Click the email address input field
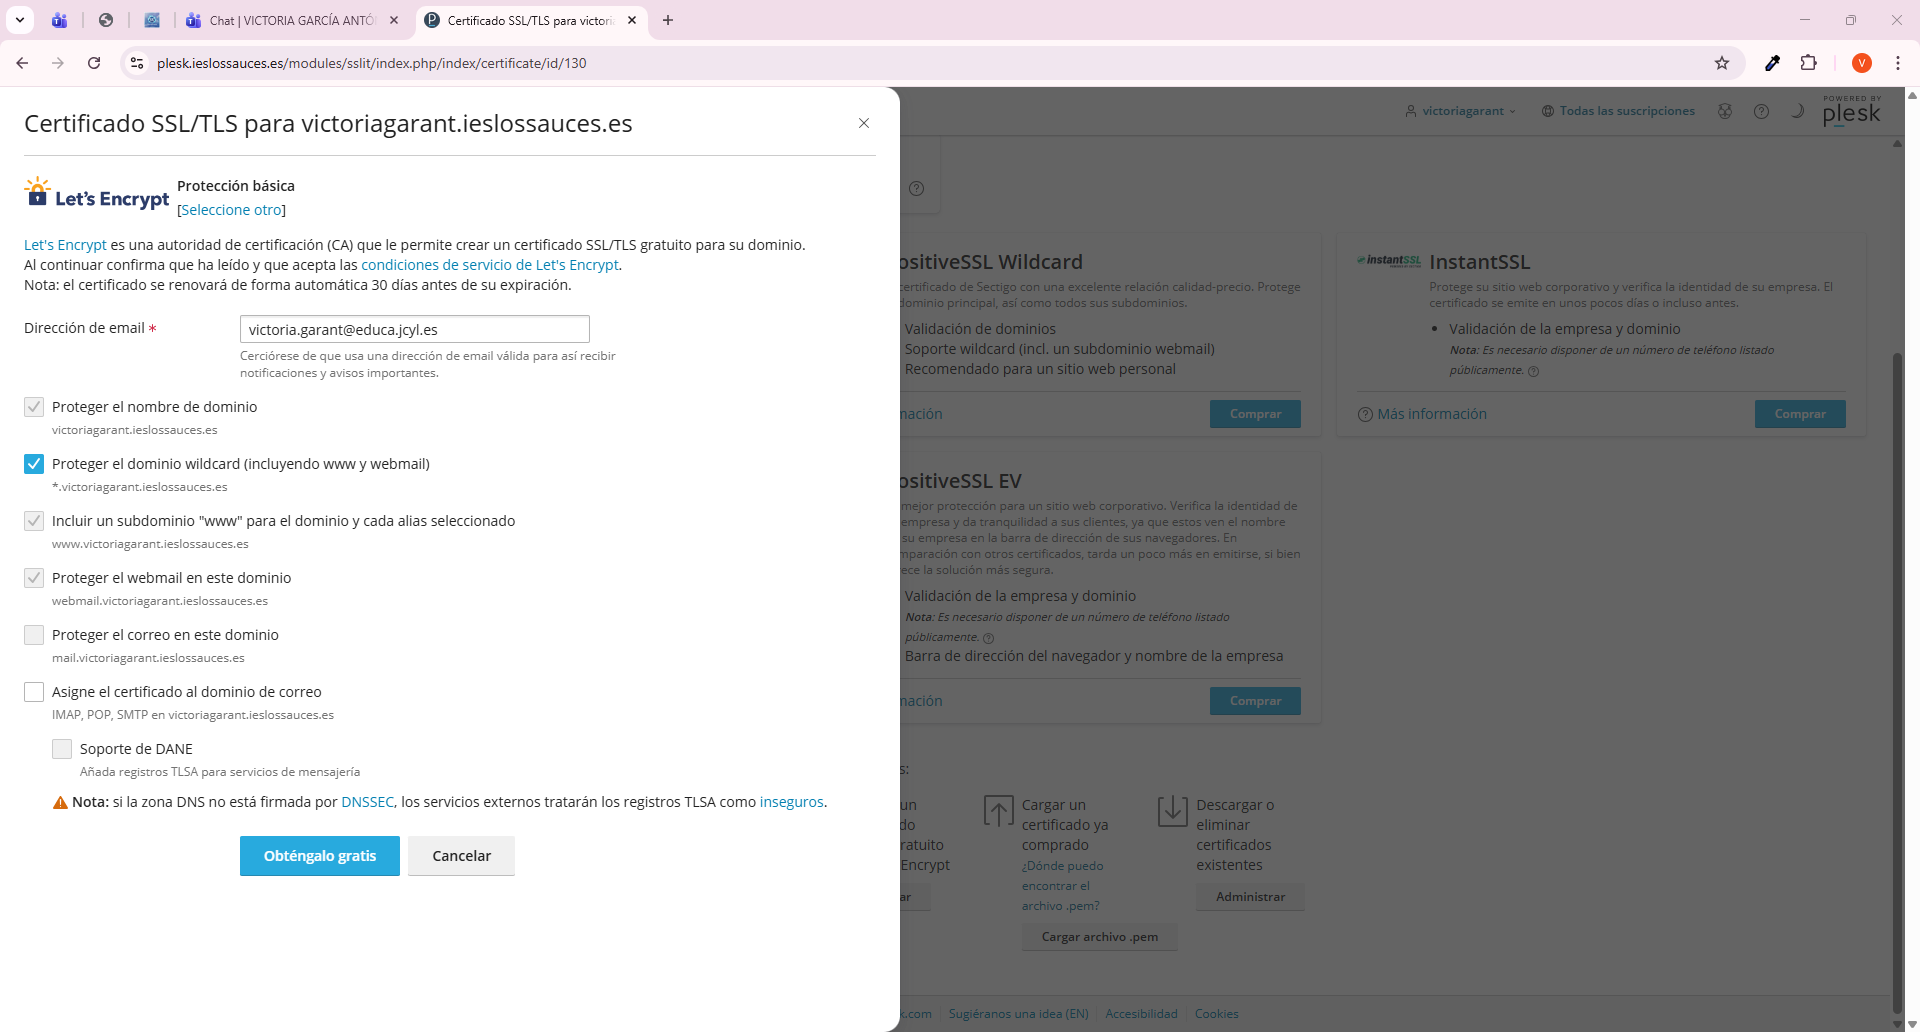The image size is (1920, 1032). pyautogui.click(x=414, y=330)
